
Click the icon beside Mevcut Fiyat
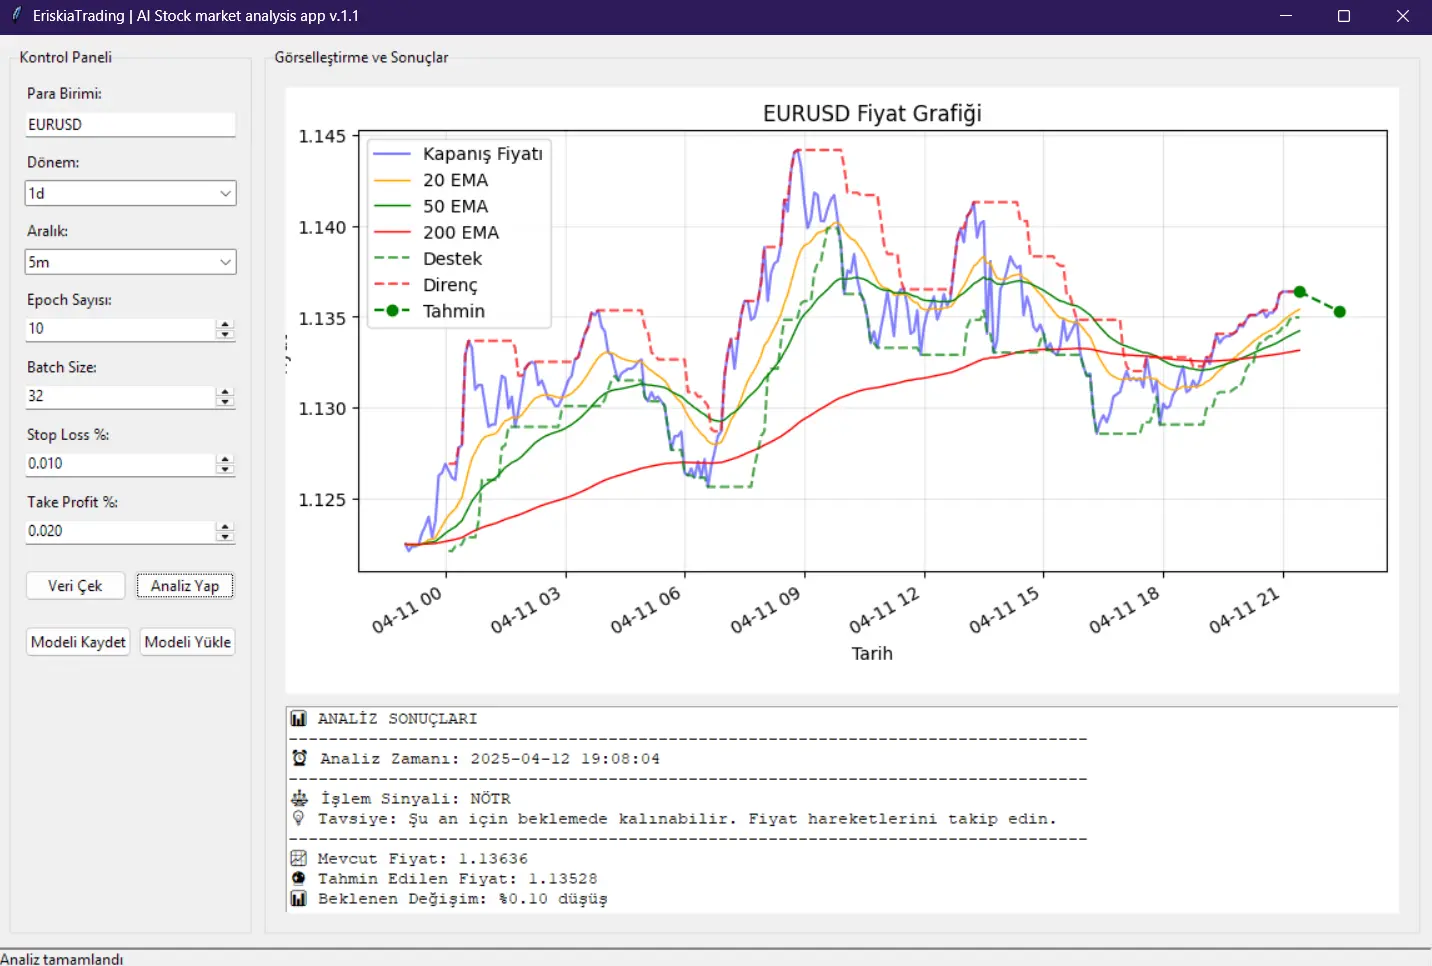(x=298, y=858)
